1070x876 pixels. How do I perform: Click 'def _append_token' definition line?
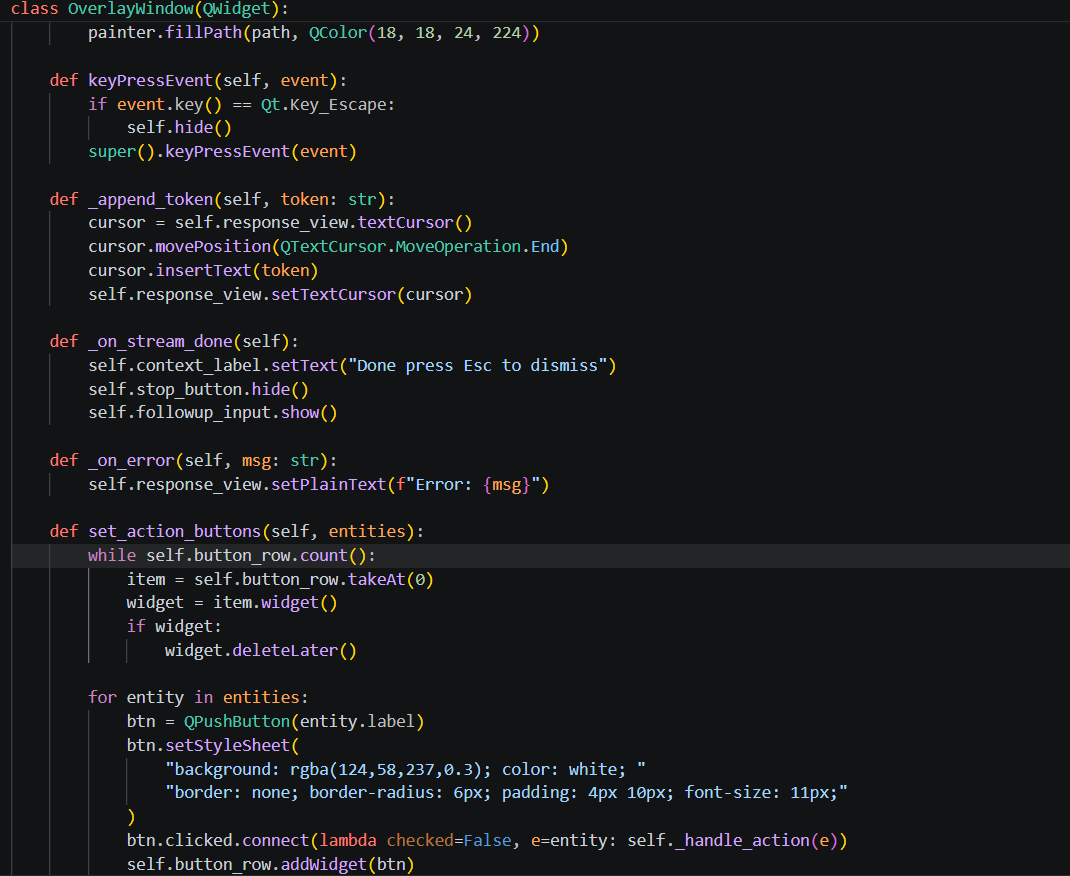222,199
